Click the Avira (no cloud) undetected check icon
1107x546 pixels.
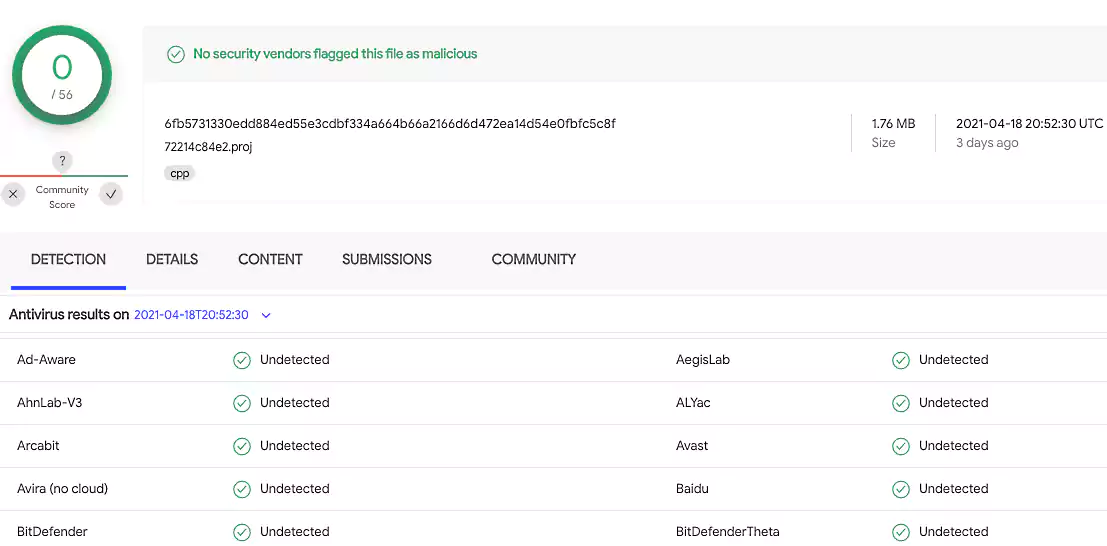pos(242,489)
